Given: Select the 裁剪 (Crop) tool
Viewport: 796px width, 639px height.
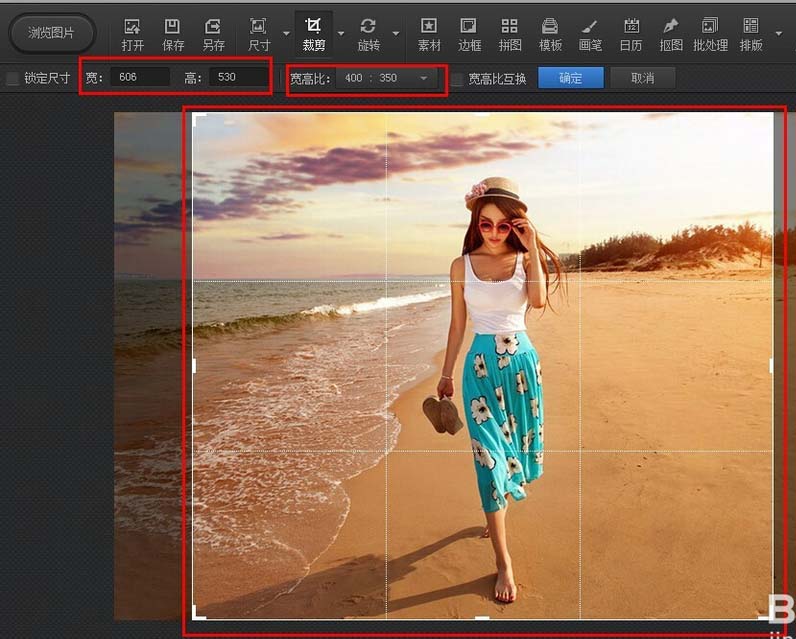Looking at the screenshot, I should click(314, 33).
